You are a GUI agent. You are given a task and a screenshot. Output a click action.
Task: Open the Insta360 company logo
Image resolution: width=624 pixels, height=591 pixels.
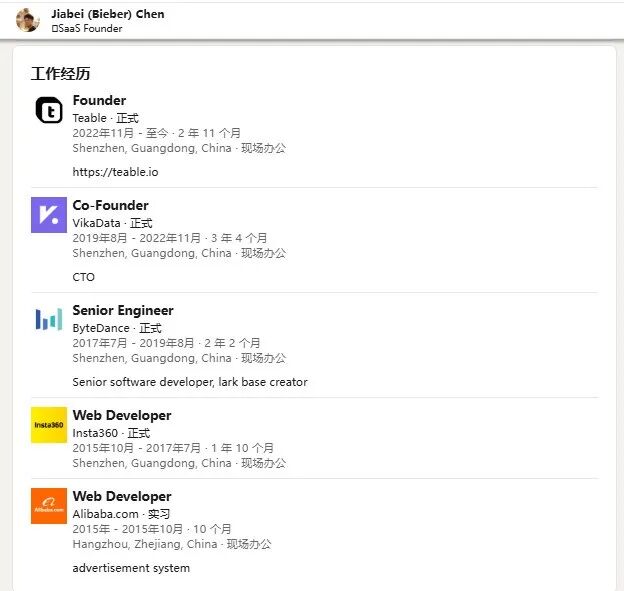(49, 425)
